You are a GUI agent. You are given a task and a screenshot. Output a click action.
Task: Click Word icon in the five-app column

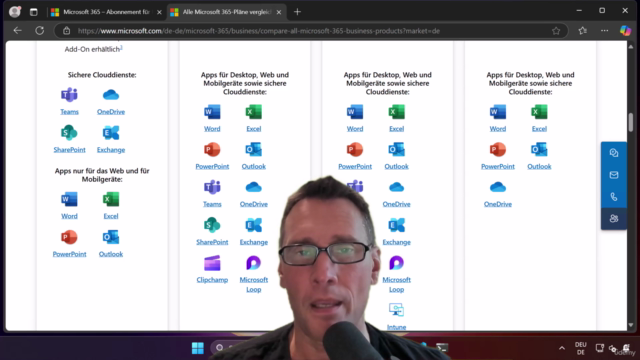(498, 112)
